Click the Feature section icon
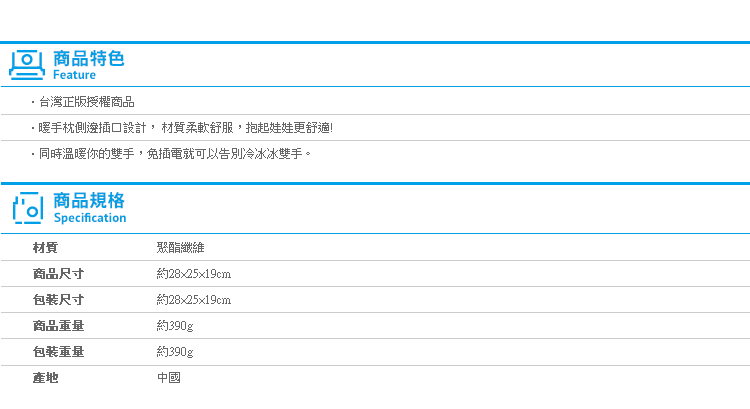The width and height of the screenshot is (750, 409). (x=27, y=65)
